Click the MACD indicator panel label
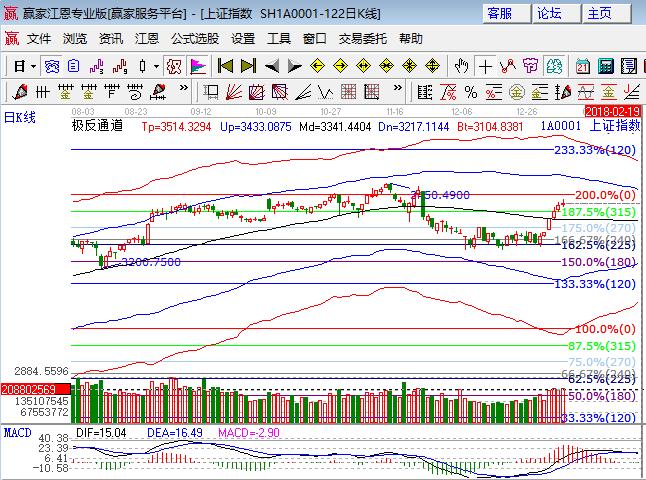This screenshot has height=480, width=646. [17, 433]
